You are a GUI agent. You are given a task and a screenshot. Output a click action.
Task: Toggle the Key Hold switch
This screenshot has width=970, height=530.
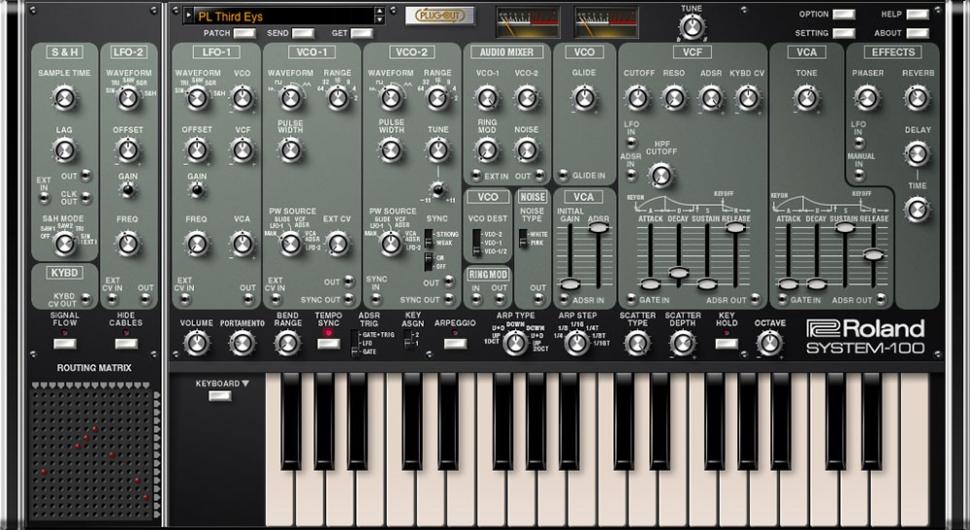point(727,342)
